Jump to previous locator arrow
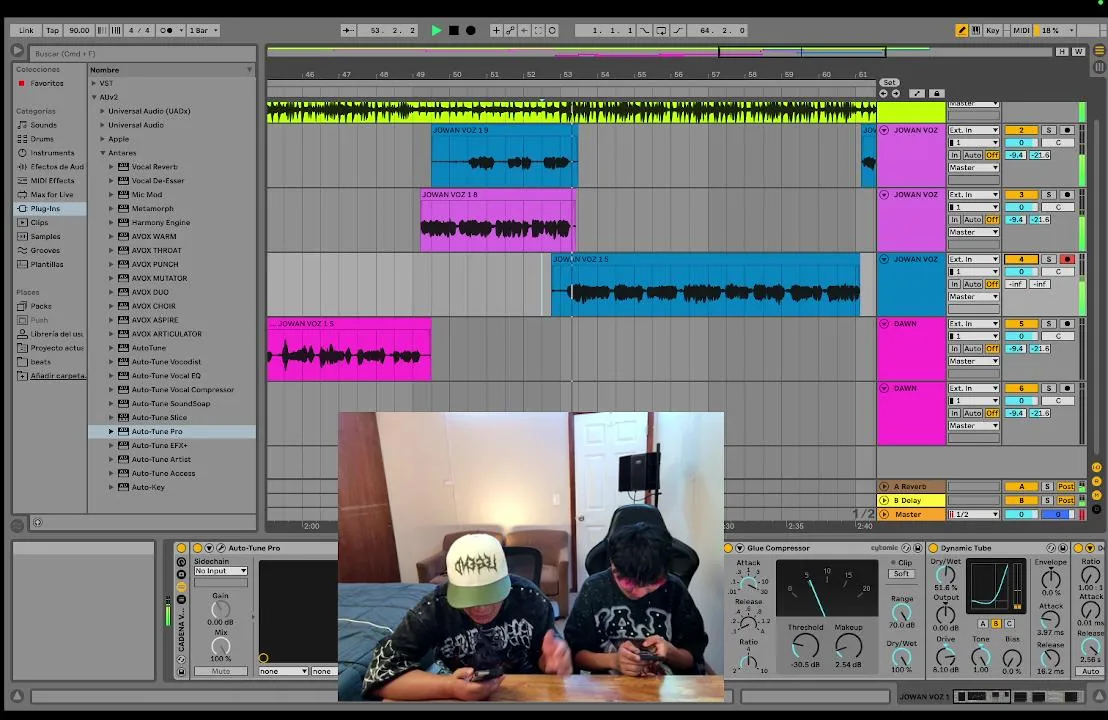1108x720 pixels. (x=883, y=93)
